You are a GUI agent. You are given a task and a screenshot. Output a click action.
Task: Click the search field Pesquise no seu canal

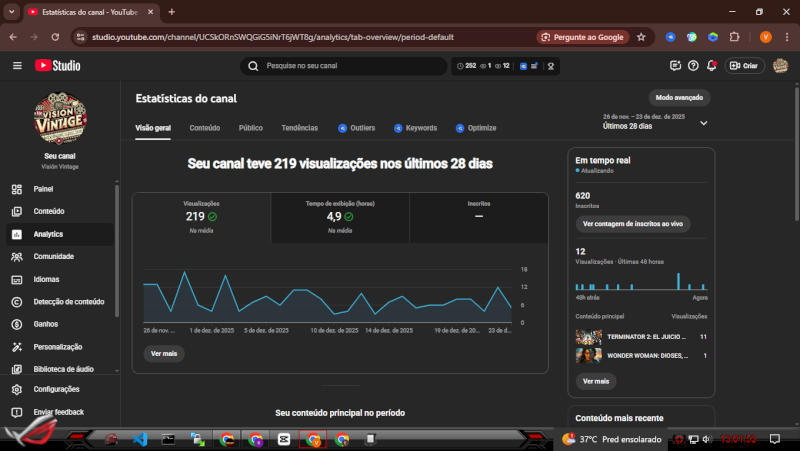click(345, 66)
